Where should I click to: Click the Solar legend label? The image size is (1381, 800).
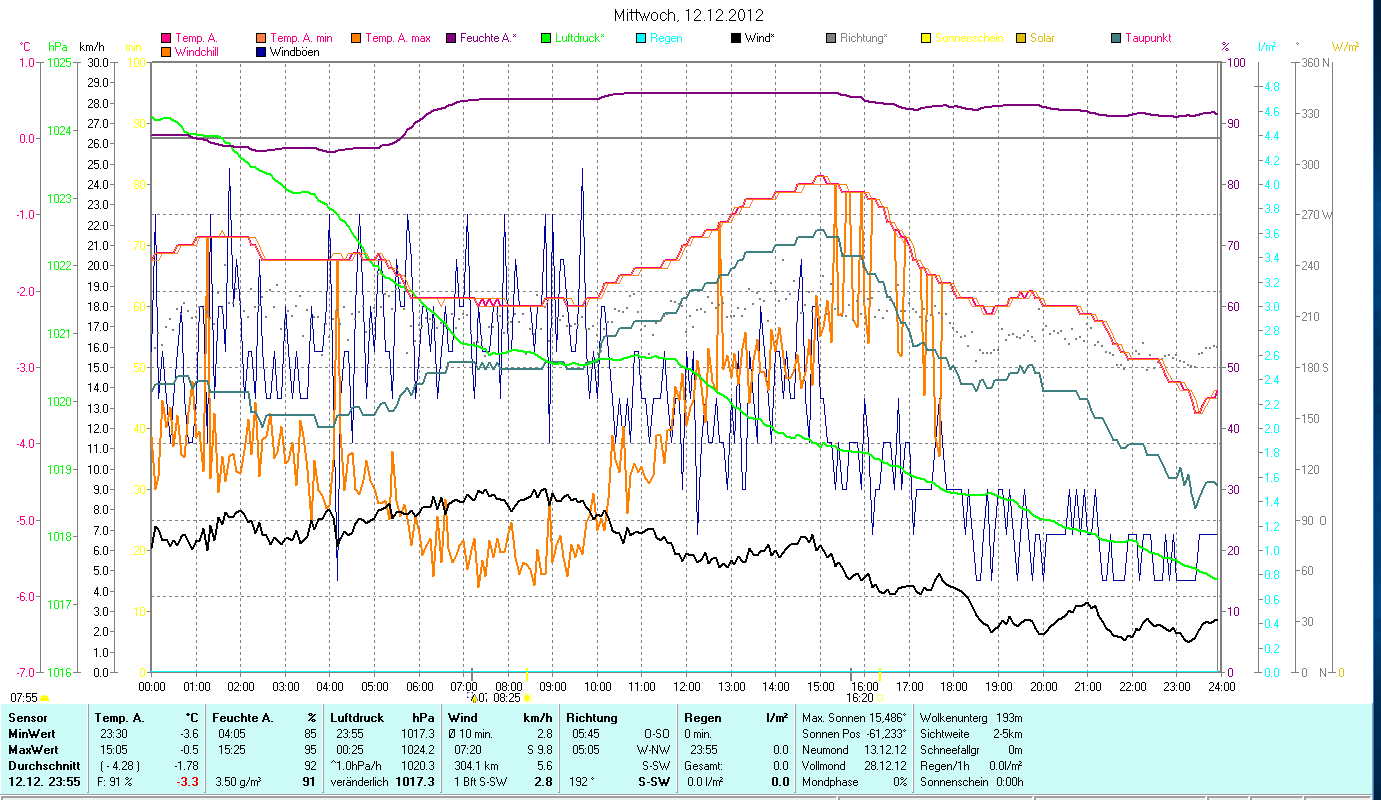pyautogui.click(x=1042, y=38)
